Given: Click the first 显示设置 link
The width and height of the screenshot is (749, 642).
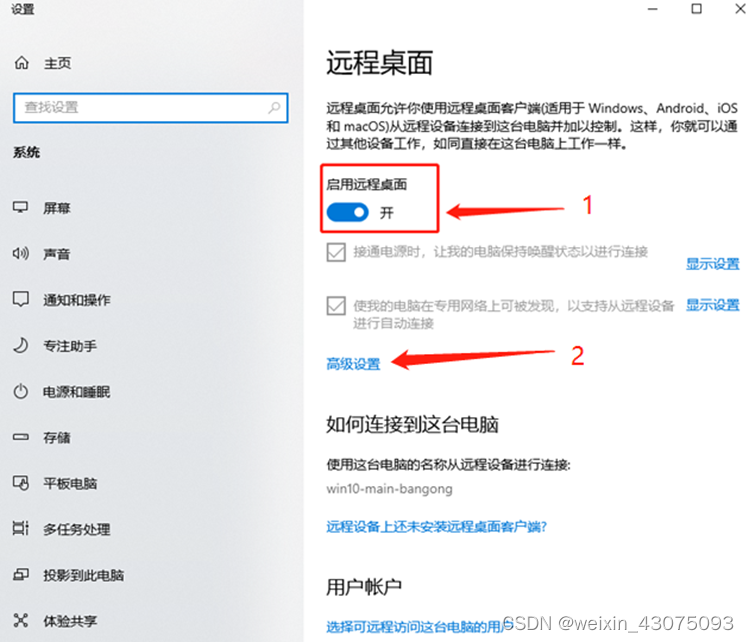Looking at the screenshot, I should pyautogui.click(x=712, y=264).
